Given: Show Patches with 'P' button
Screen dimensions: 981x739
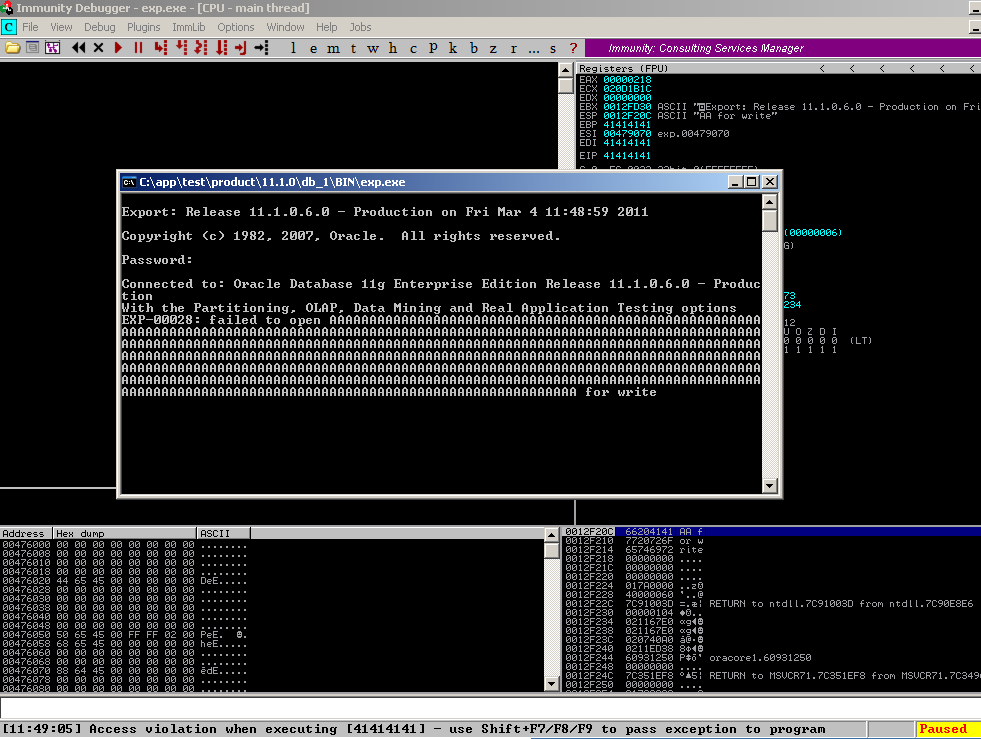Looking at the screenshot, I should tap(433, 48).
